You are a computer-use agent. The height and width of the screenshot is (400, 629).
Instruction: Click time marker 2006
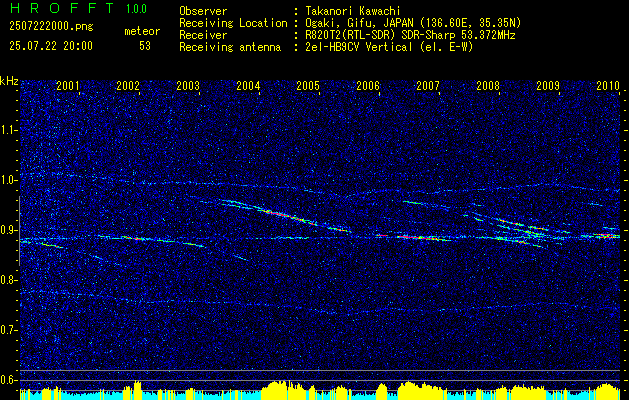pyautogui.click(x=368, y=85)
